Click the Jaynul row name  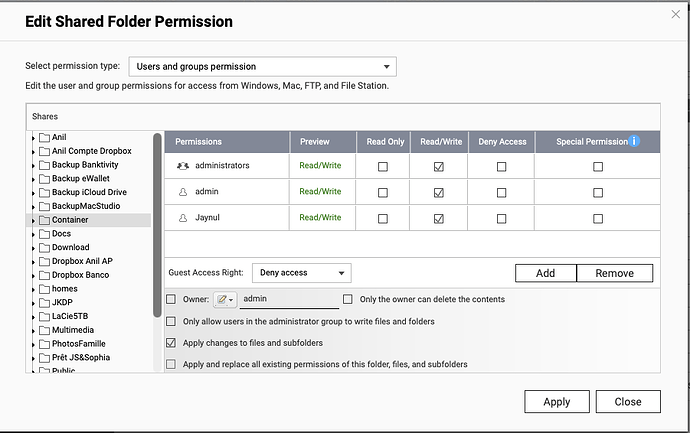(207, 218)
